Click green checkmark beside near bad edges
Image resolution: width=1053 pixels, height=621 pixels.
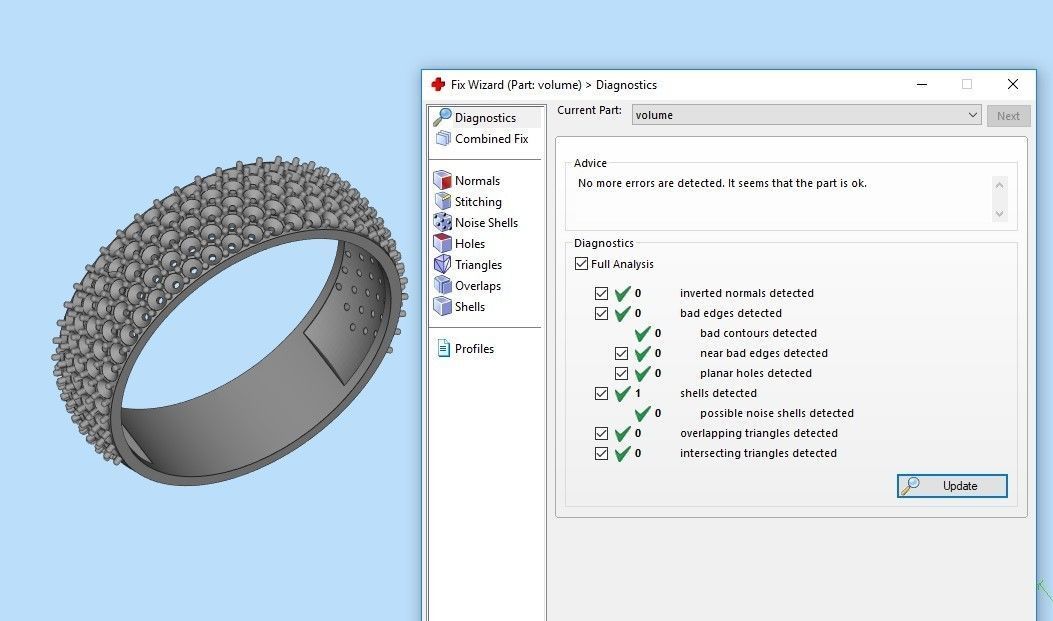point(643,353)
